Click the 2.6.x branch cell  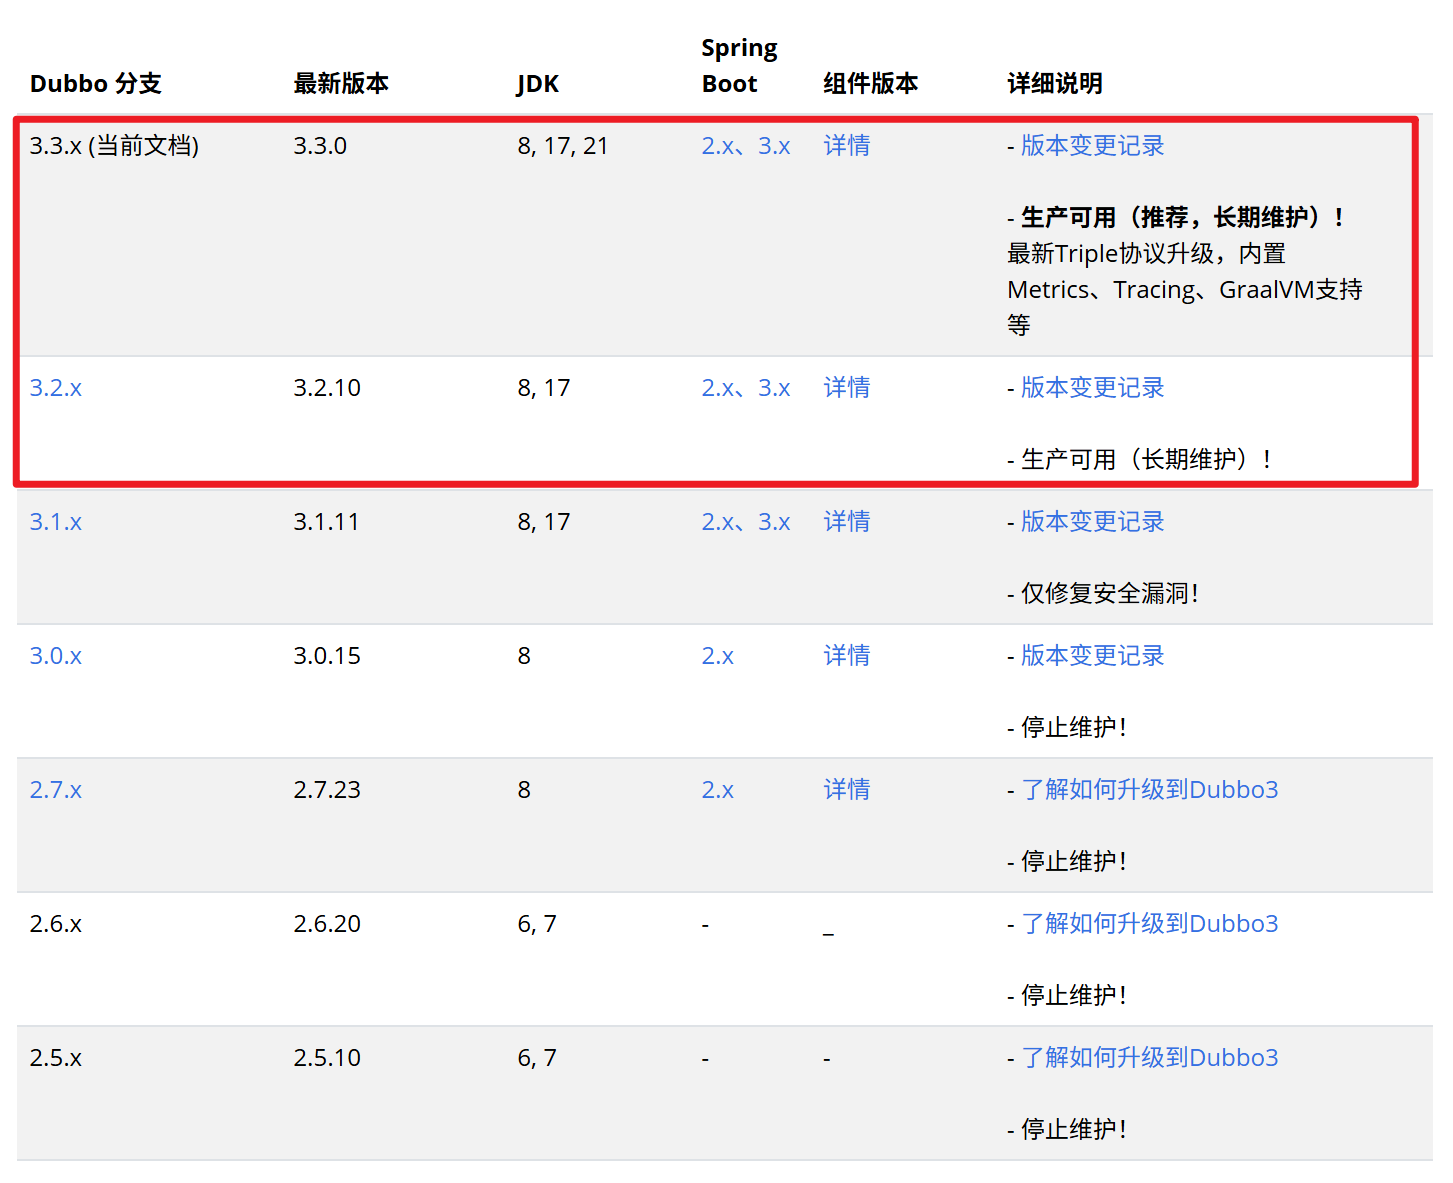click(x=56, y=924)
